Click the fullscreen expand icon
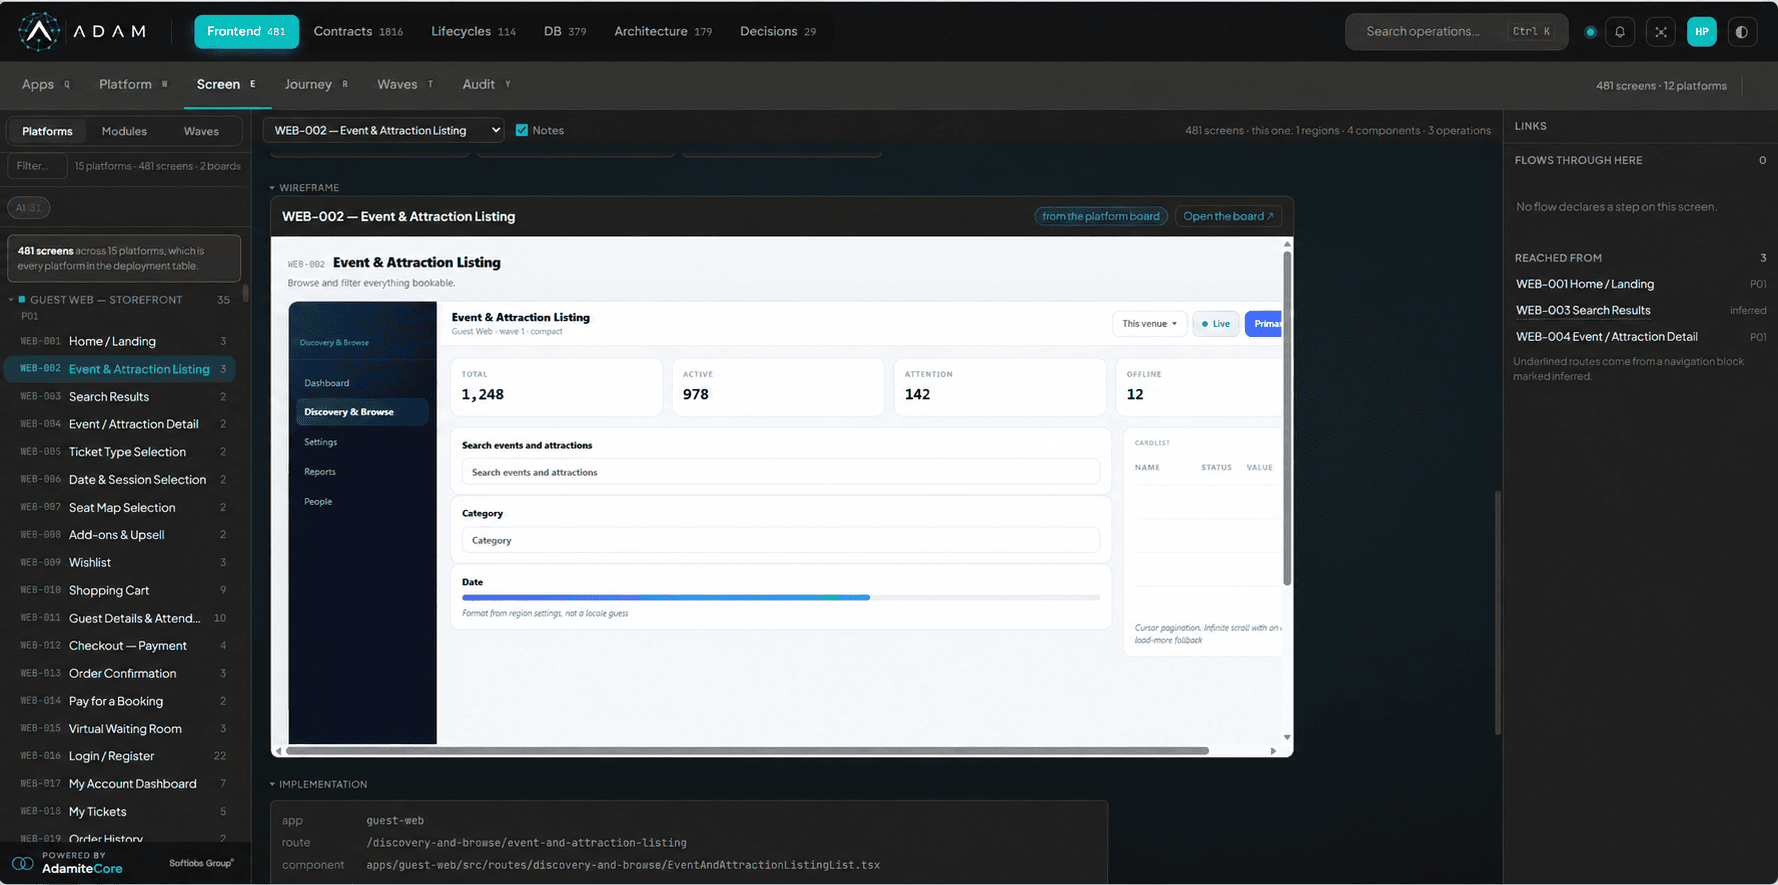 coord(1661,32)
